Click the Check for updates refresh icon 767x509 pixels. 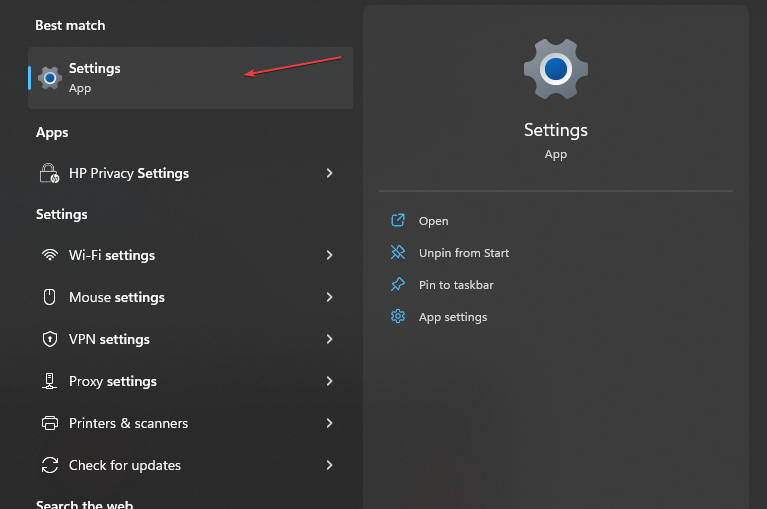49,465
